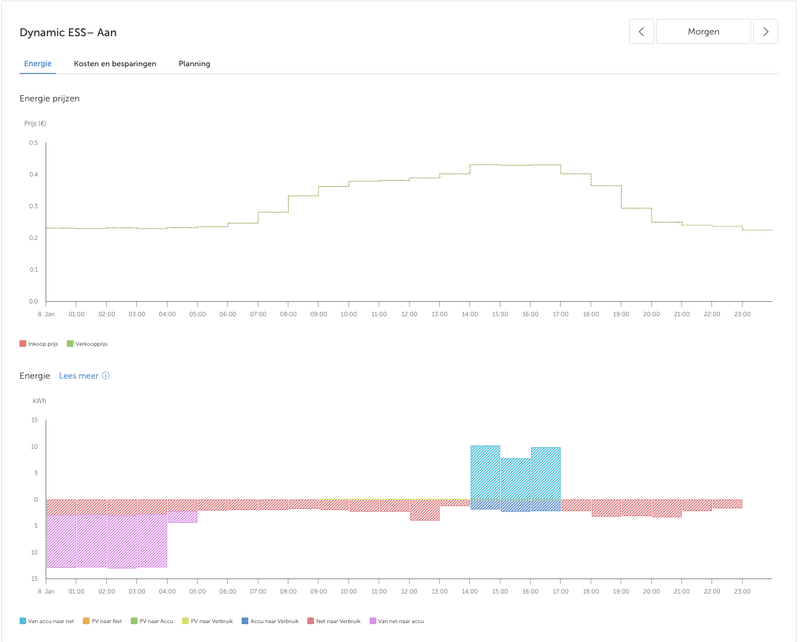
Task: Click the Lees meer link
Action: point(79,376)
